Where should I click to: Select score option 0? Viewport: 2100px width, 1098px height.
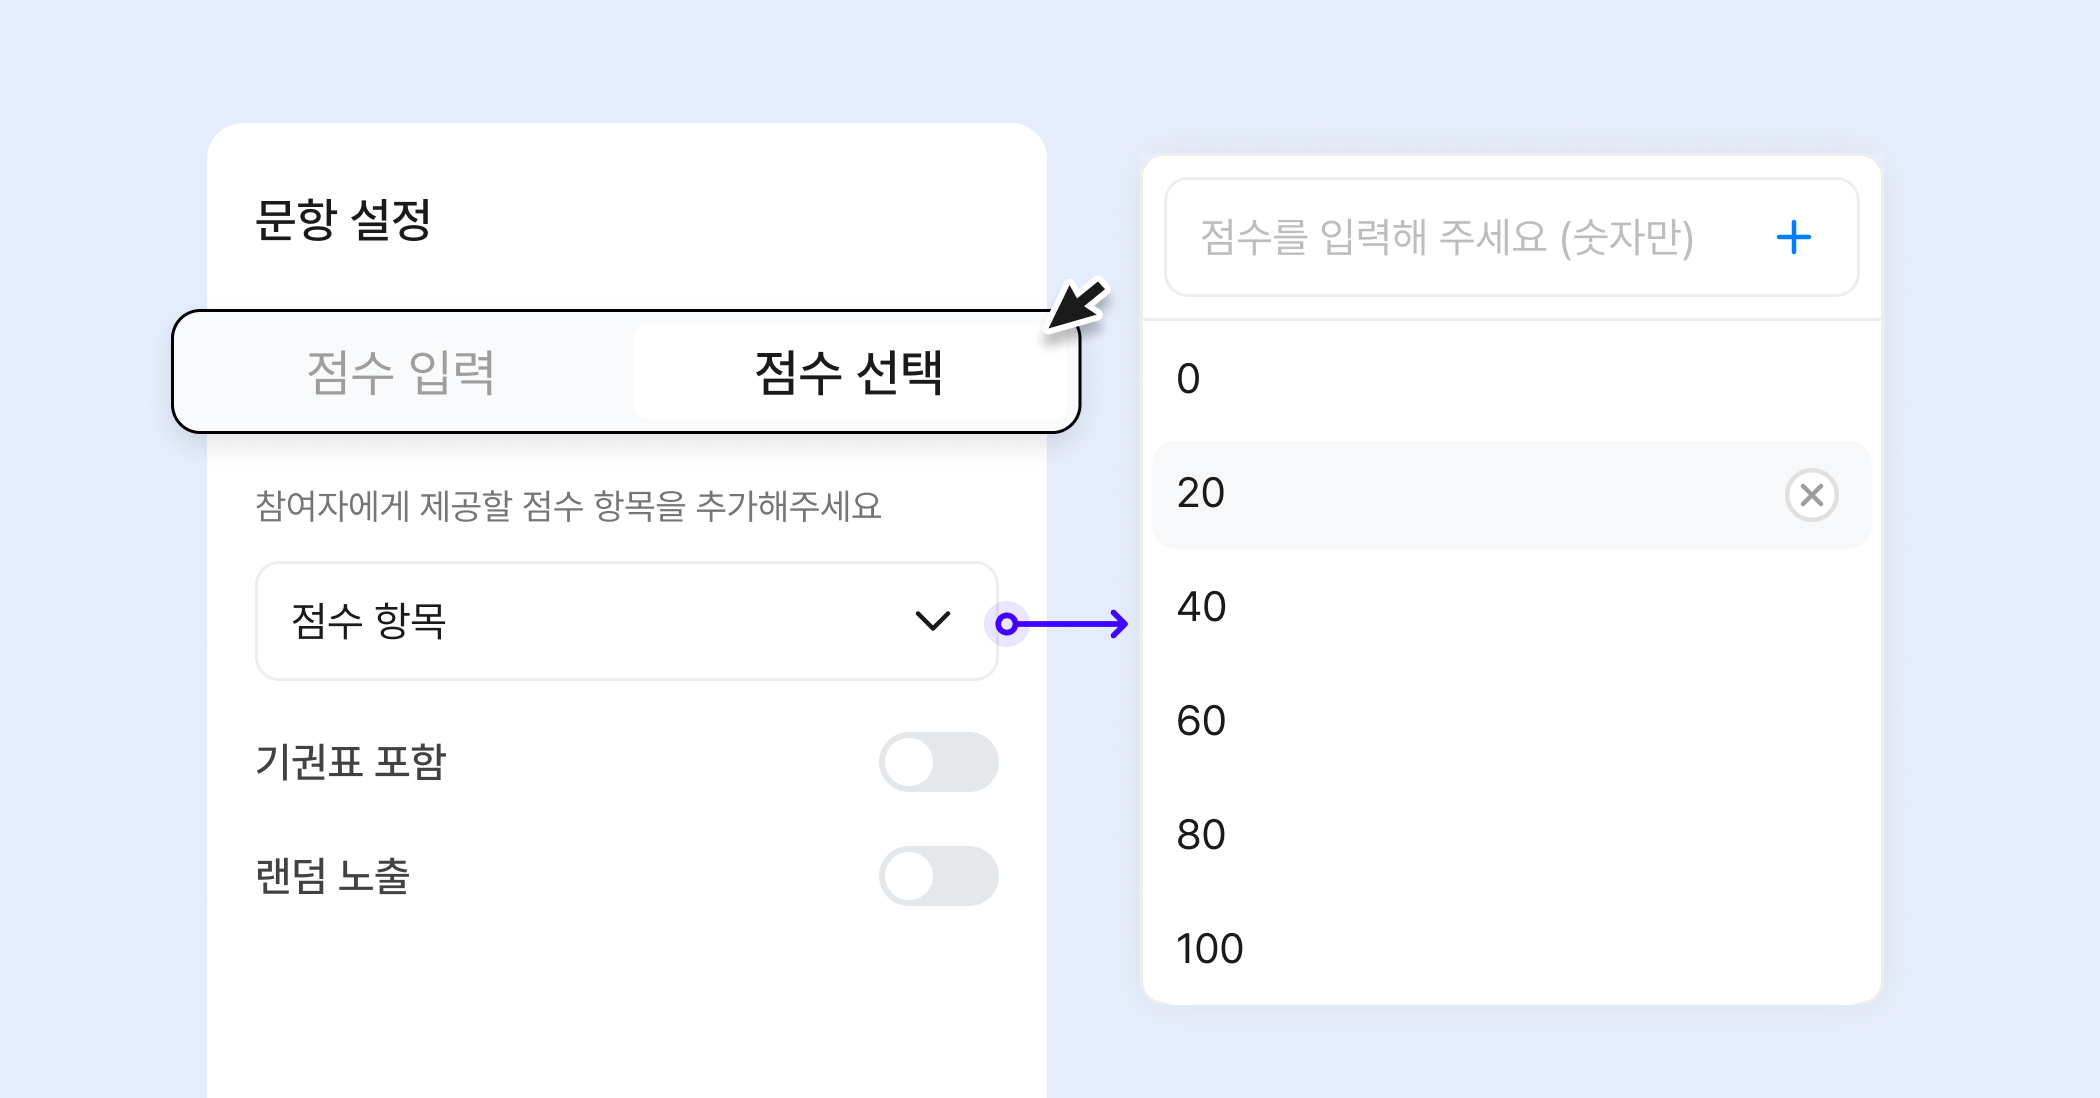click(x=1188, y=379)
